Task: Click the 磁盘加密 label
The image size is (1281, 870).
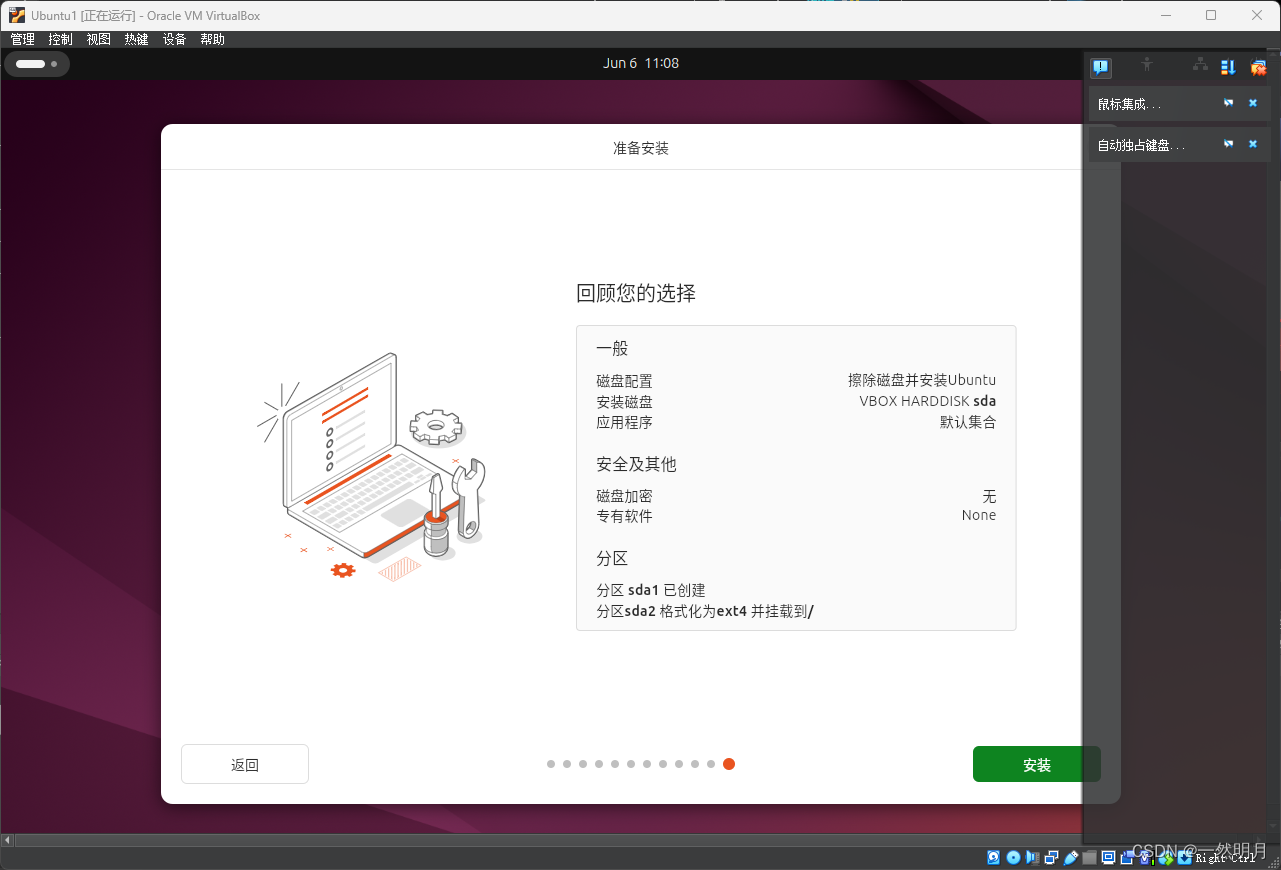Action: [x=624, y=496]
